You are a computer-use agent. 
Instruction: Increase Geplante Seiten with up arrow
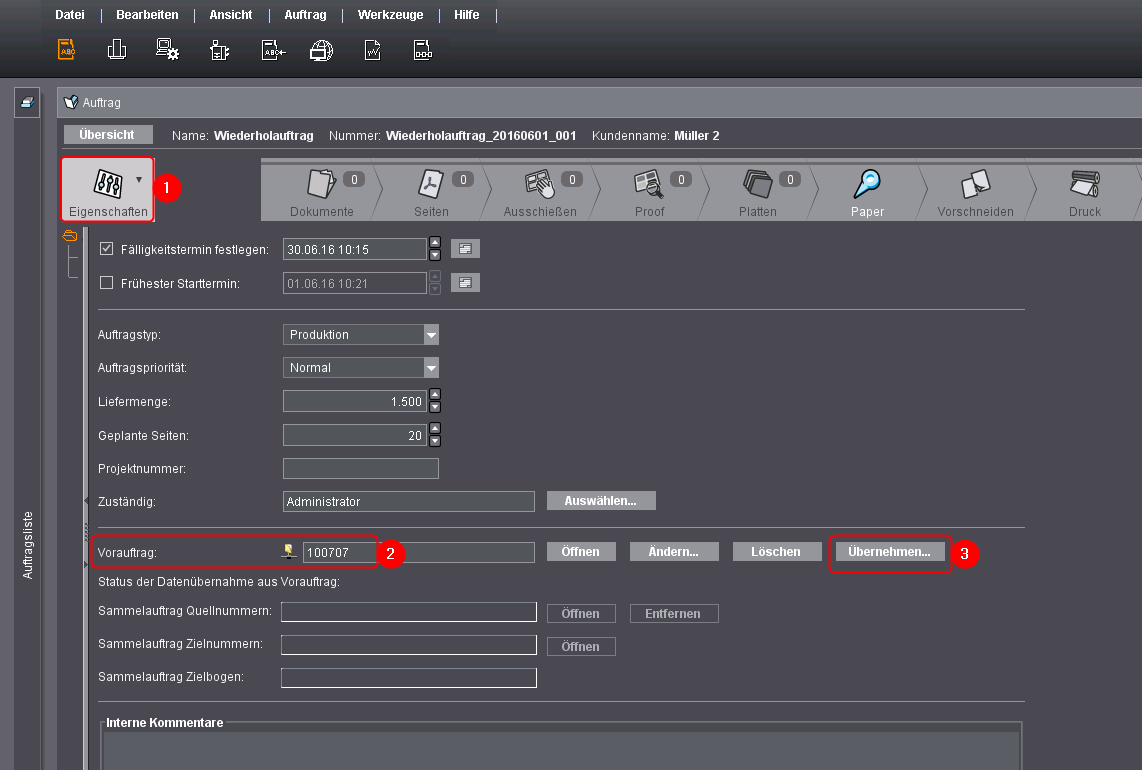[x=435, y=428]
